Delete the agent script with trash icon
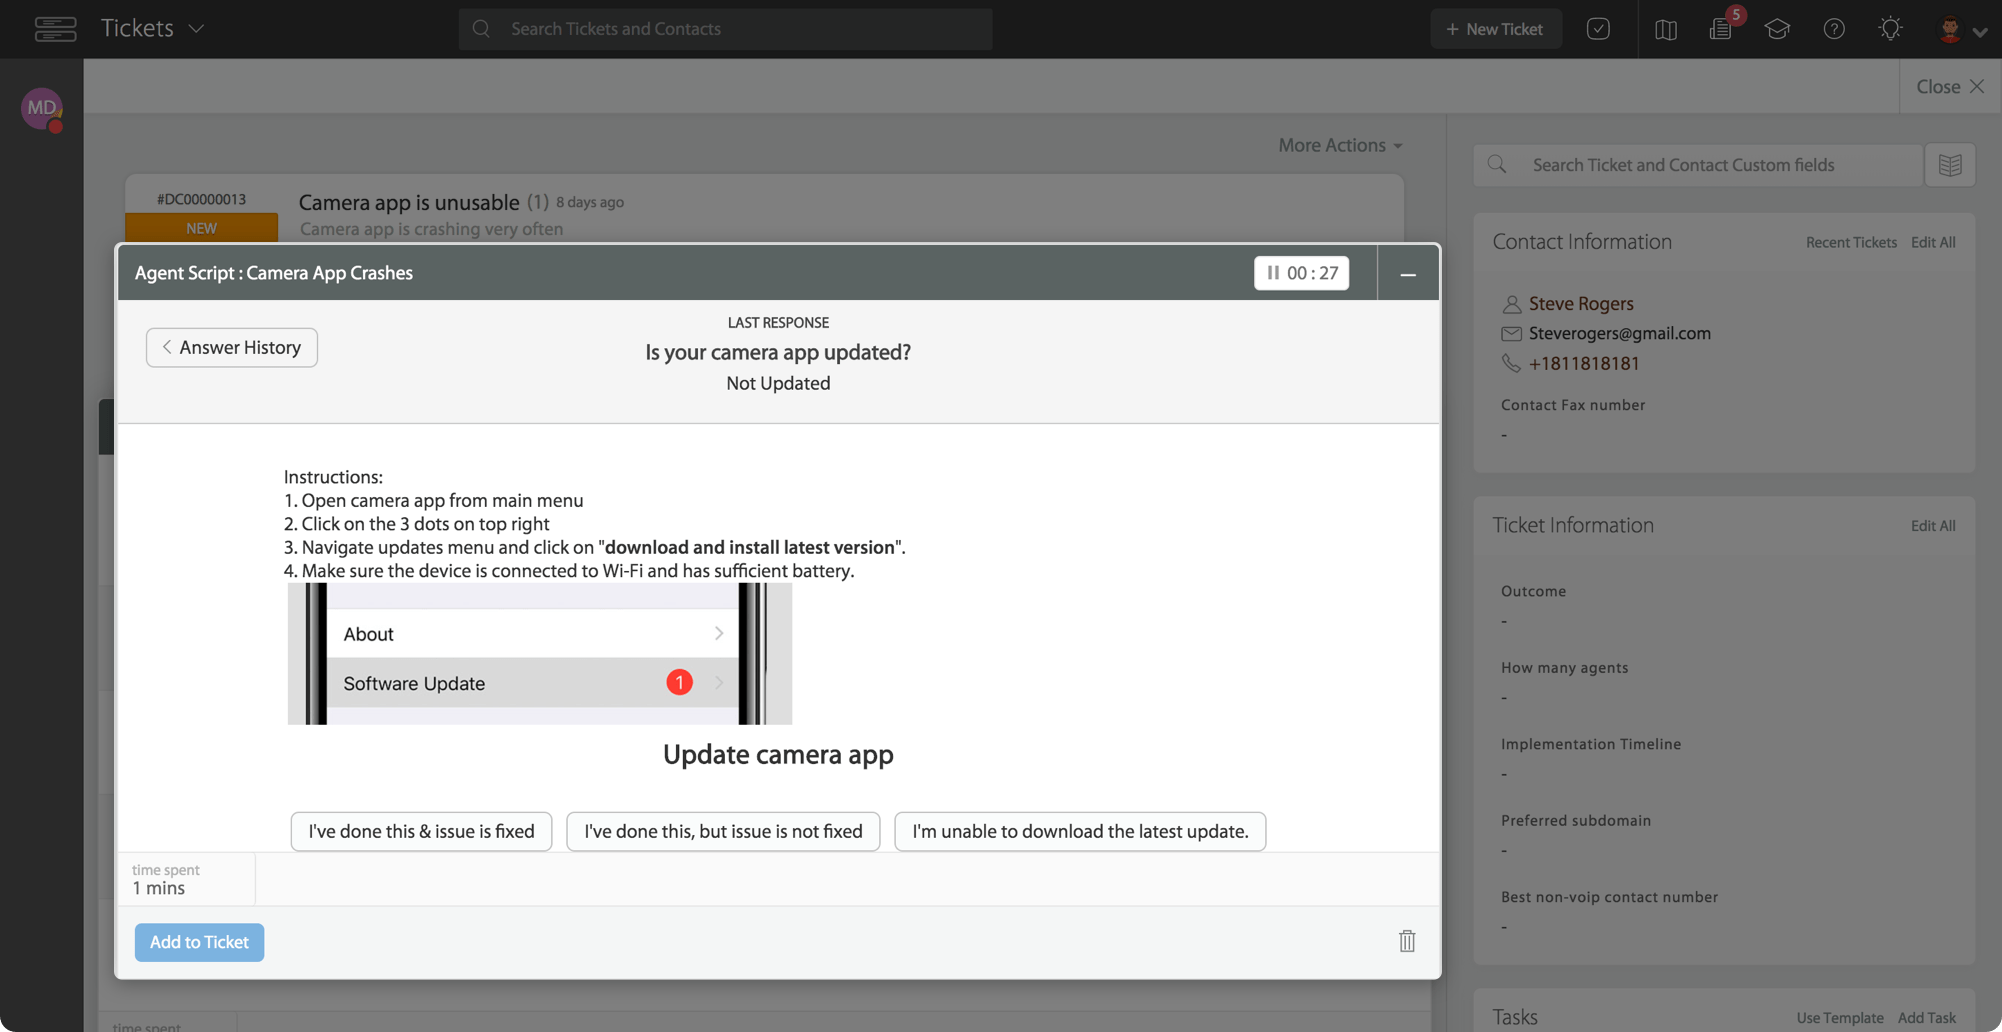Viewport: 2002px width, 1032px height. click(1407, 941)
